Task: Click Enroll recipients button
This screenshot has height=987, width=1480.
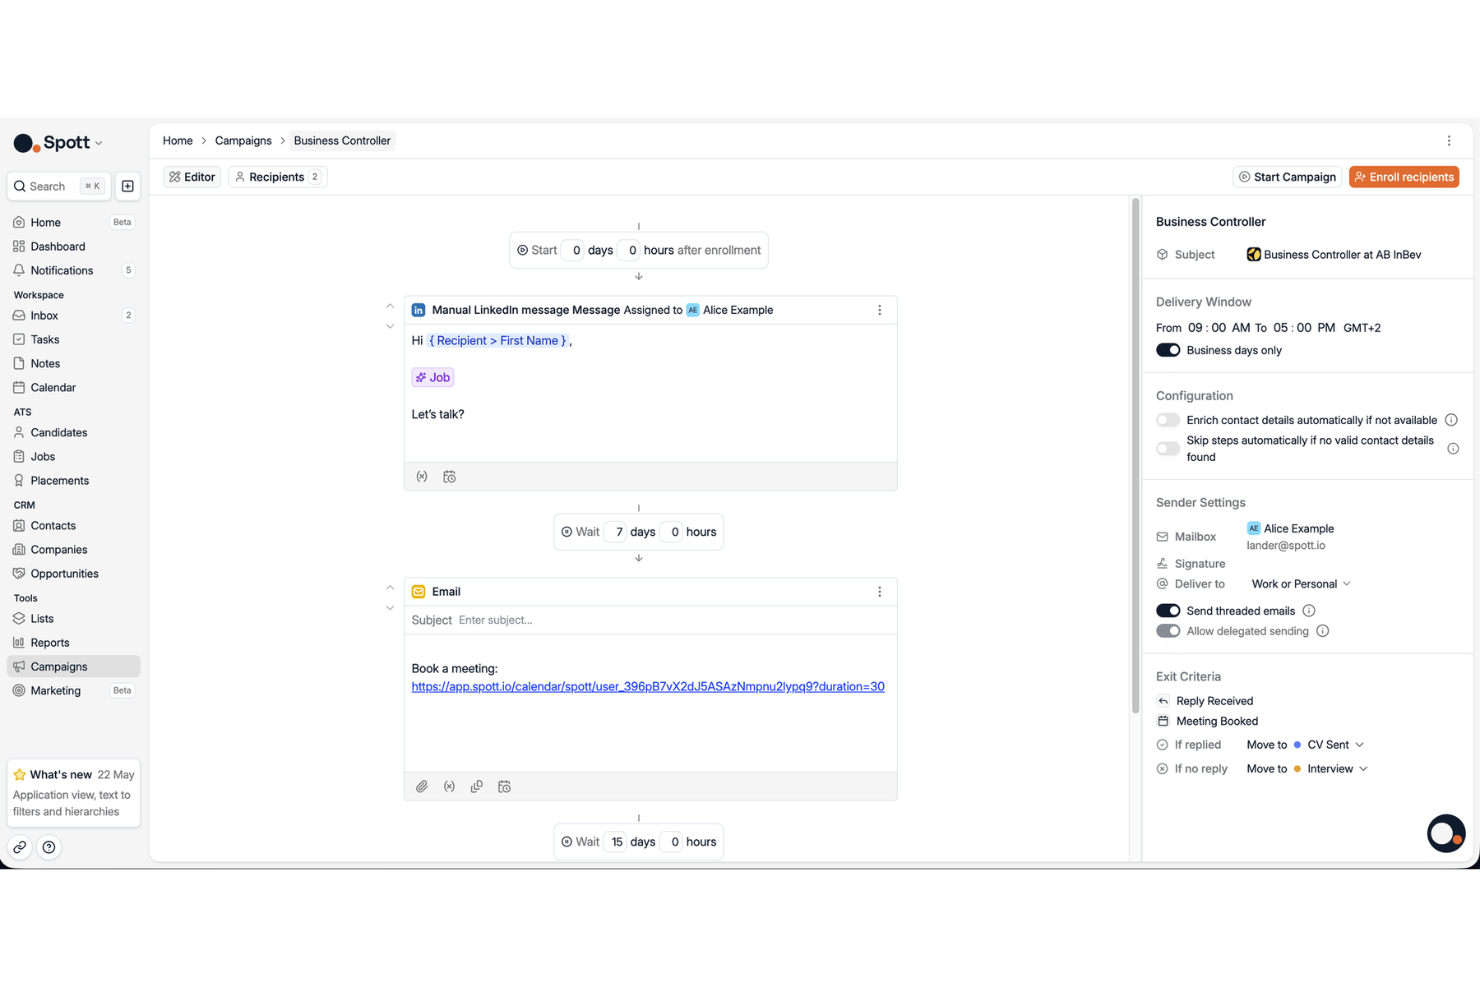Action: coord(1404,177)
